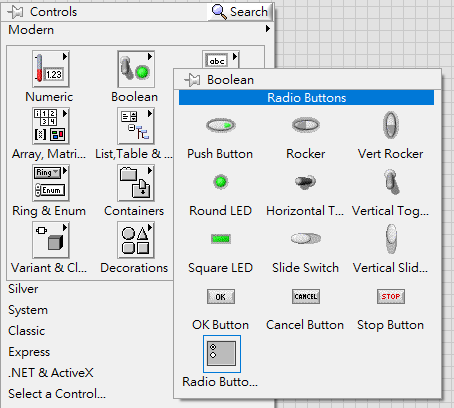Select the Cancel Button control
Viewport: 454px width, 408px height.
point(306,296)
